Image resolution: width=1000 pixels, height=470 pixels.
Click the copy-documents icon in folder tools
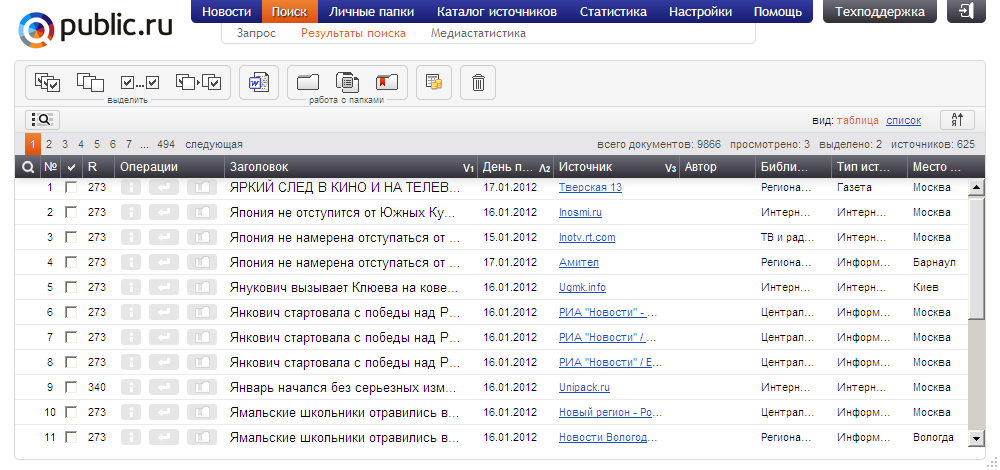tap(347, 82)
